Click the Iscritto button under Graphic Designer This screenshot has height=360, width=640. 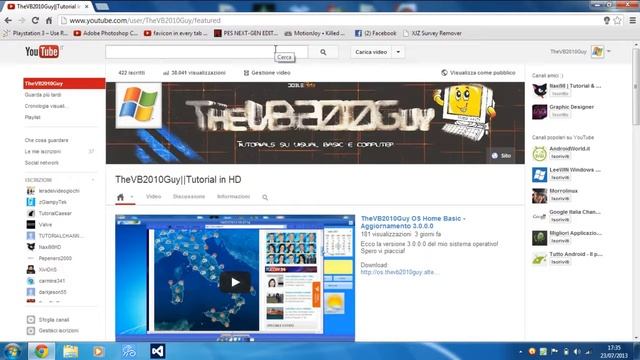pos(560,115)
